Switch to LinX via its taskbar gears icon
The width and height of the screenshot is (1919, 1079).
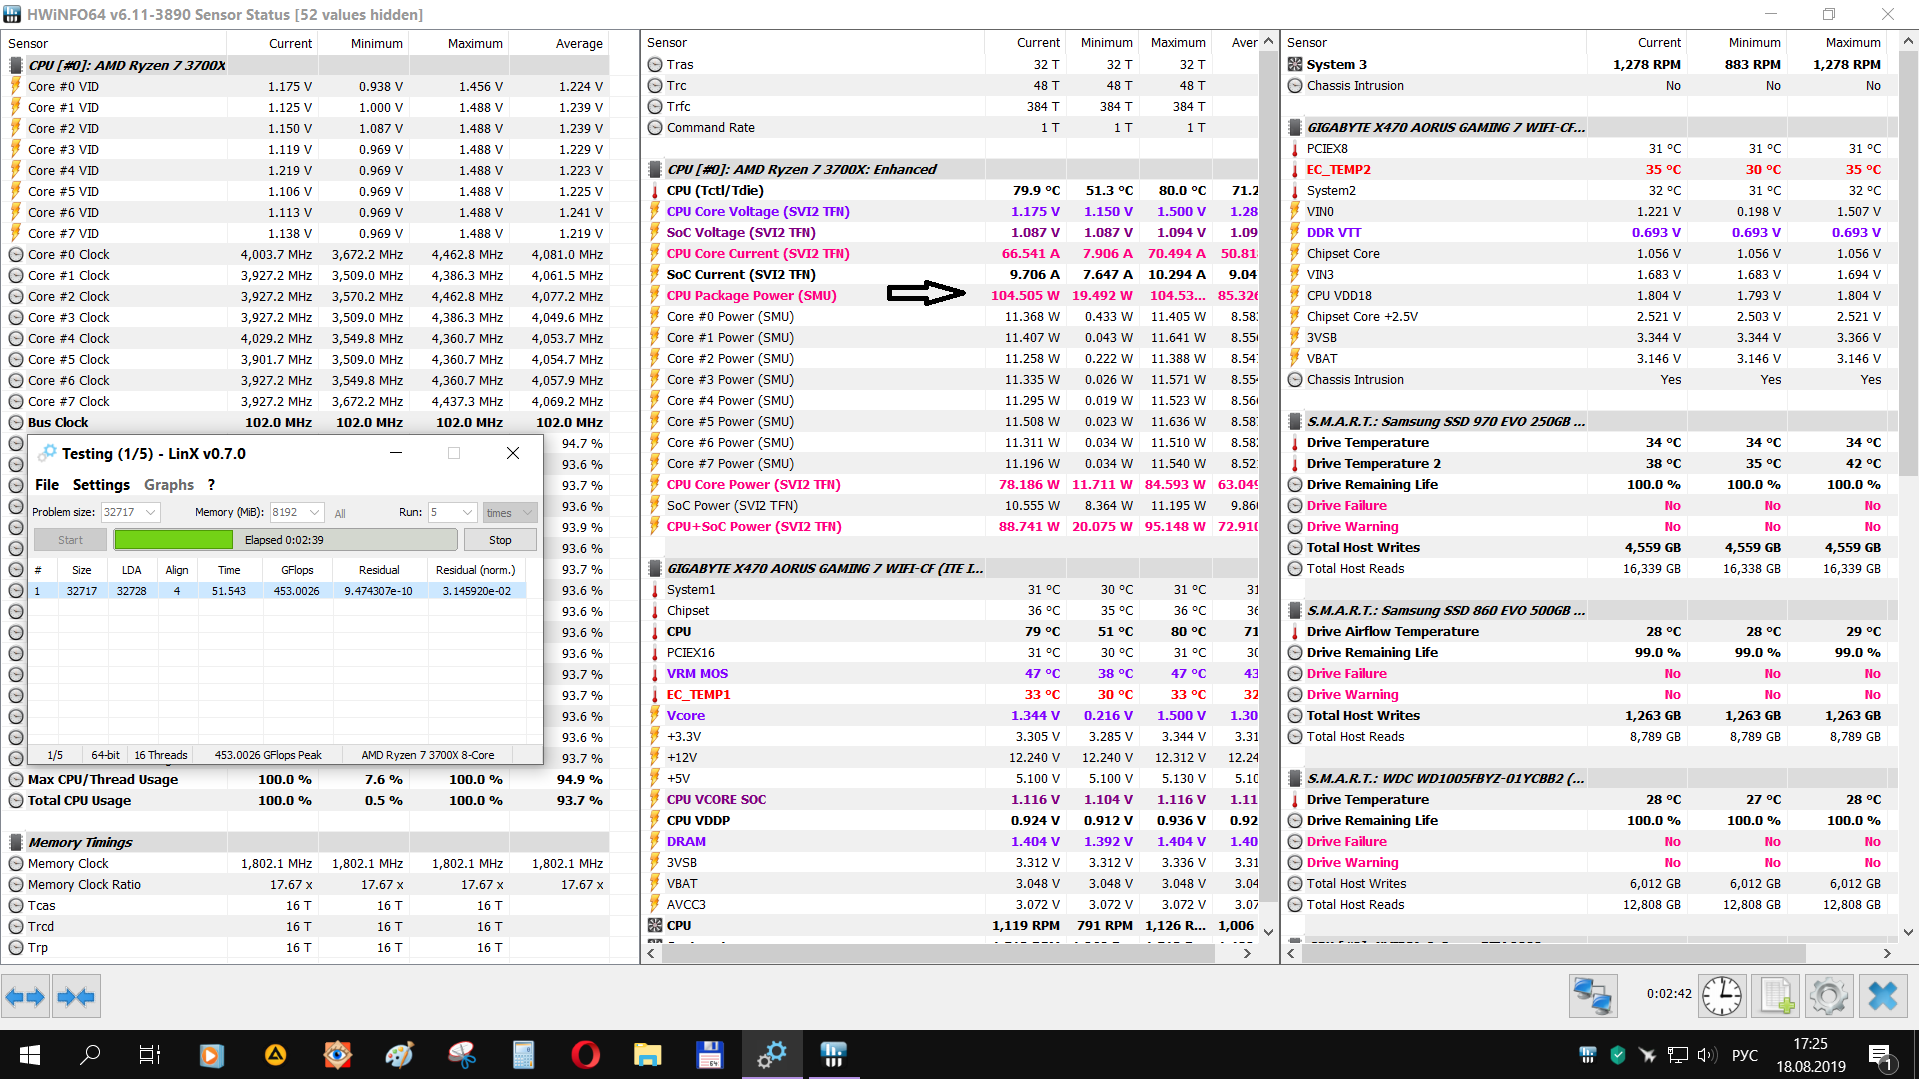coord(772,1055)
